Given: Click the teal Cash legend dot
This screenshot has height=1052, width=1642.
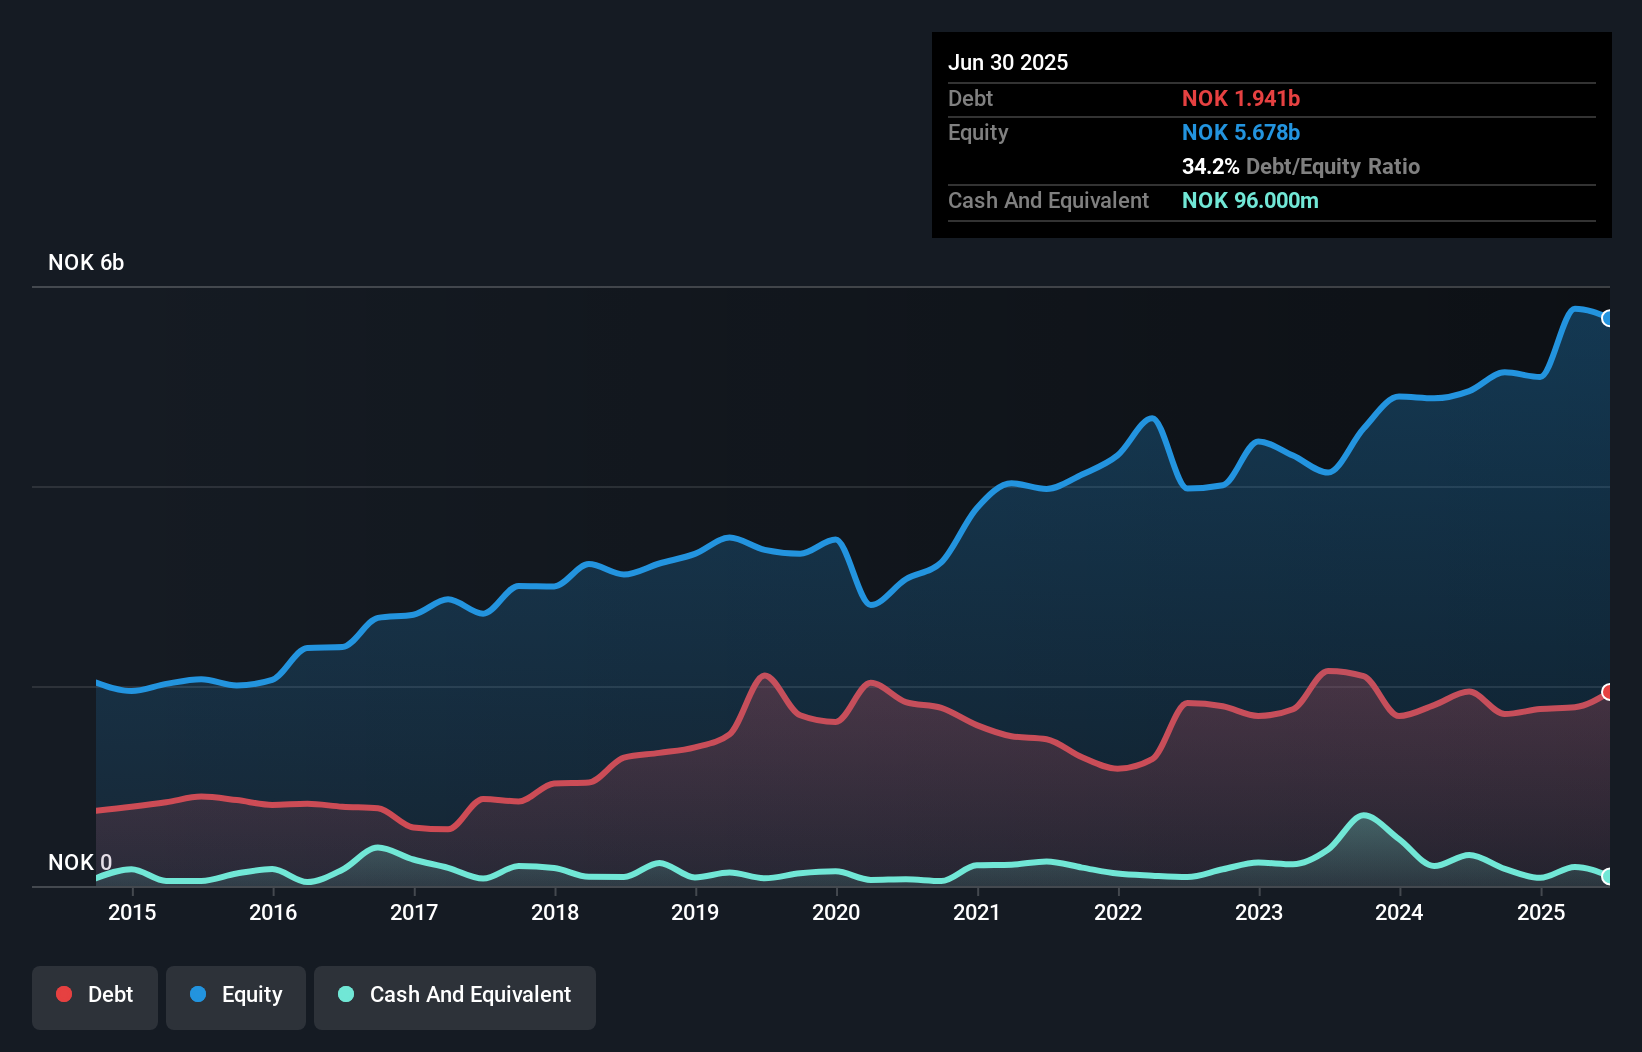Looking at the screenshot, I should point(346,994).
